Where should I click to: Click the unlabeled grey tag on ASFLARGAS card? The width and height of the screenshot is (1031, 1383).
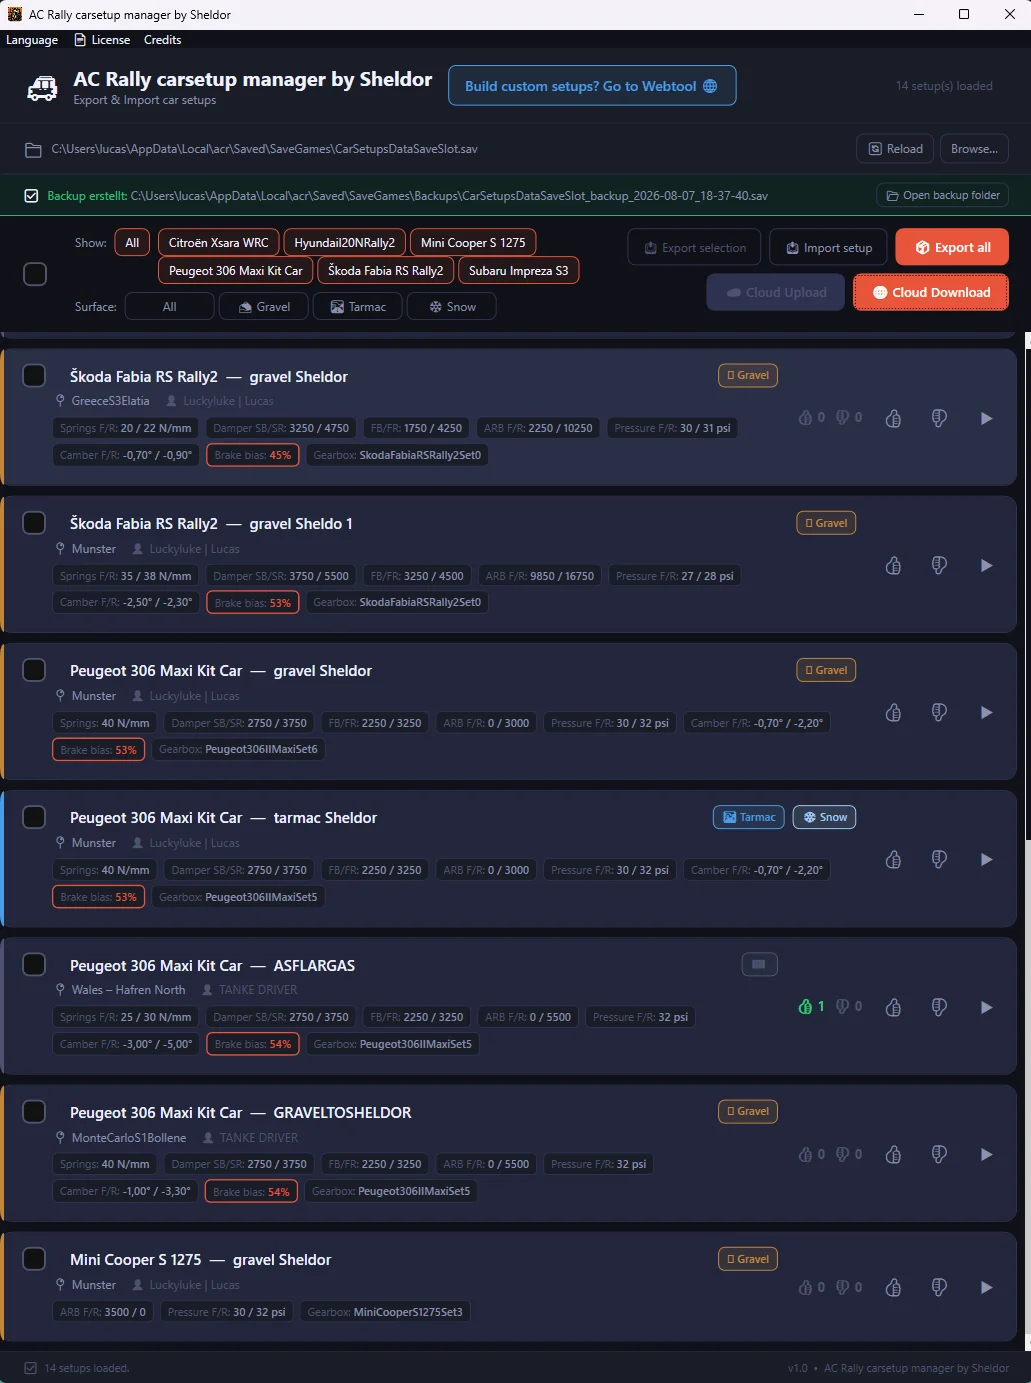[759, 964]
